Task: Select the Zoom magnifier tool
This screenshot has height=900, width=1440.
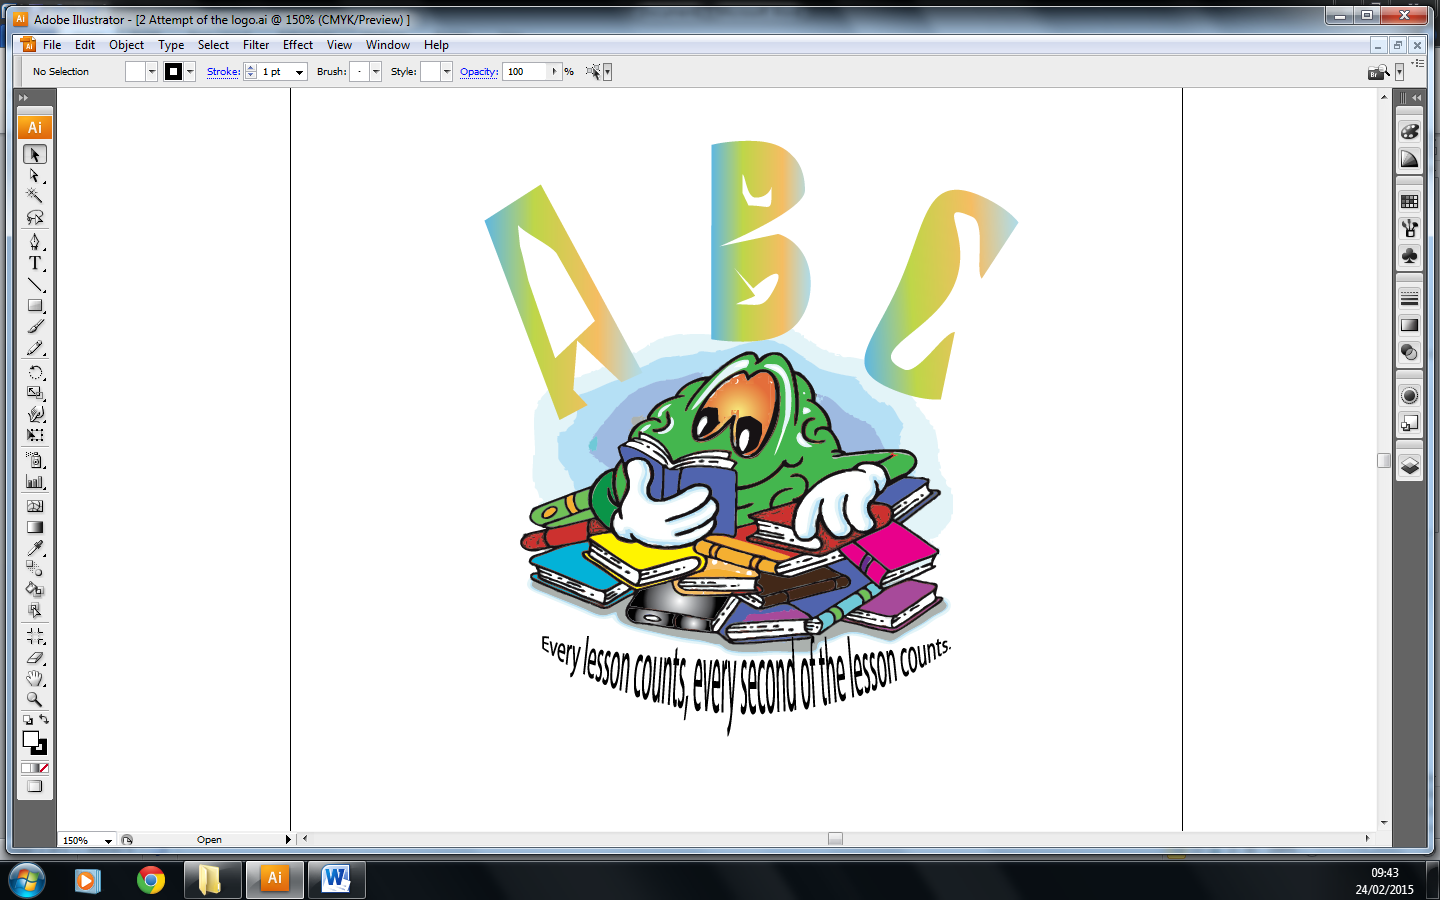Action: 35,699
